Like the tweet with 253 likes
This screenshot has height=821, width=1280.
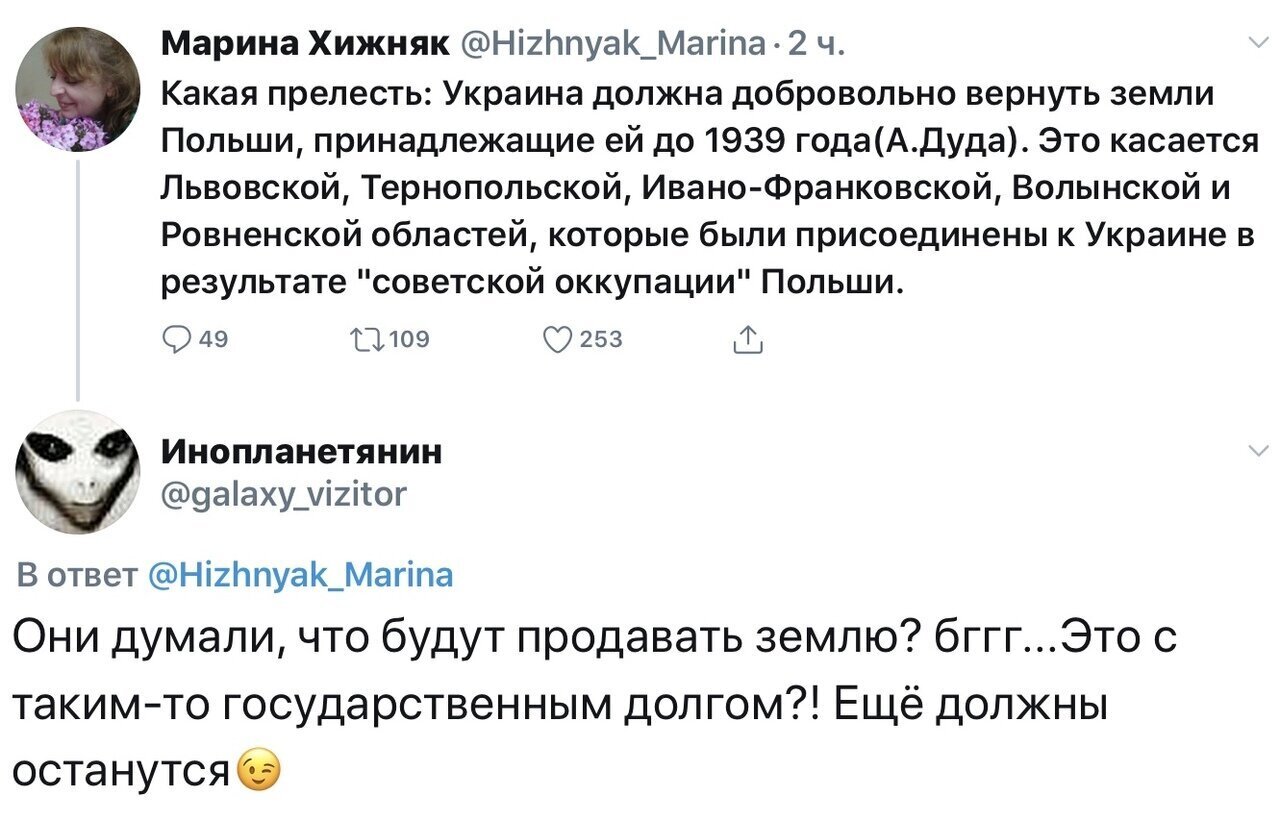point(556,340)
